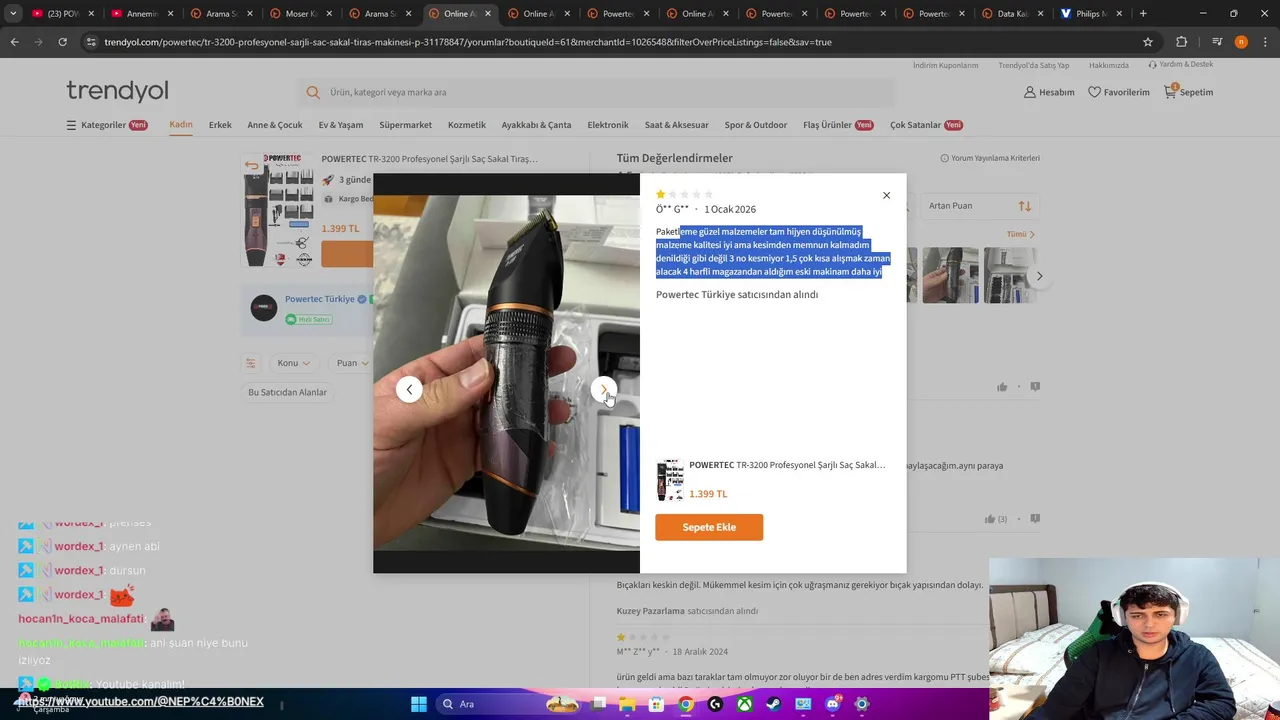Click Trendyol'da Satış Yap link
This screenshot has width=1280, height=720.
[1034, 65]
